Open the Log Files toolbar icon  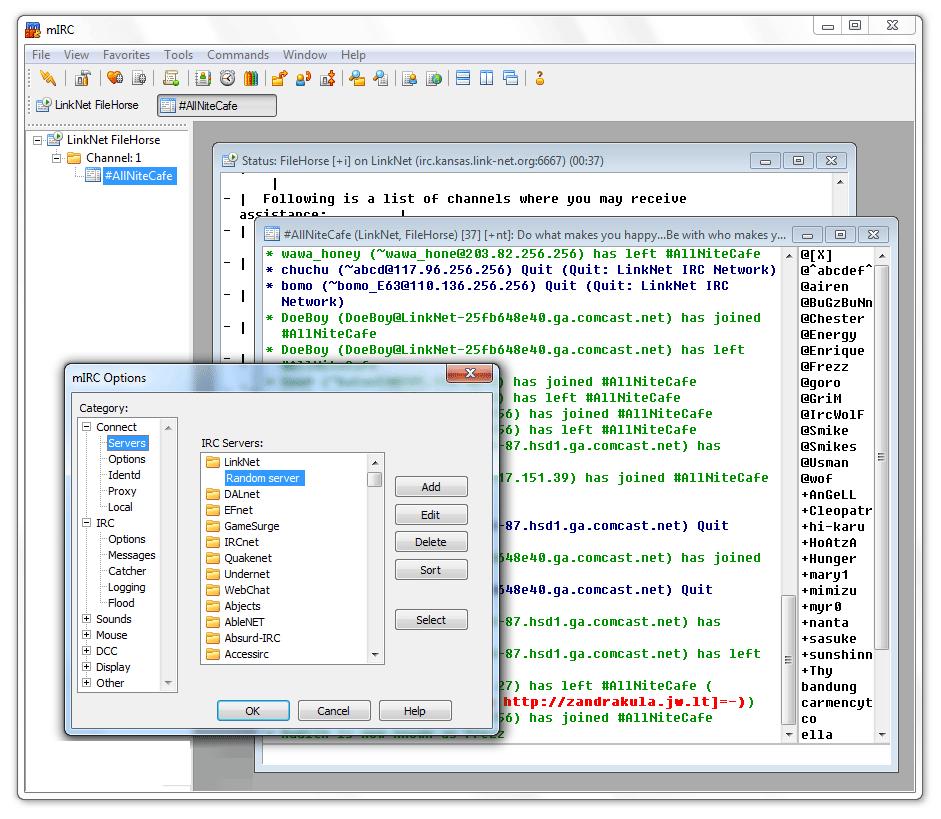(x=380, y=78)
